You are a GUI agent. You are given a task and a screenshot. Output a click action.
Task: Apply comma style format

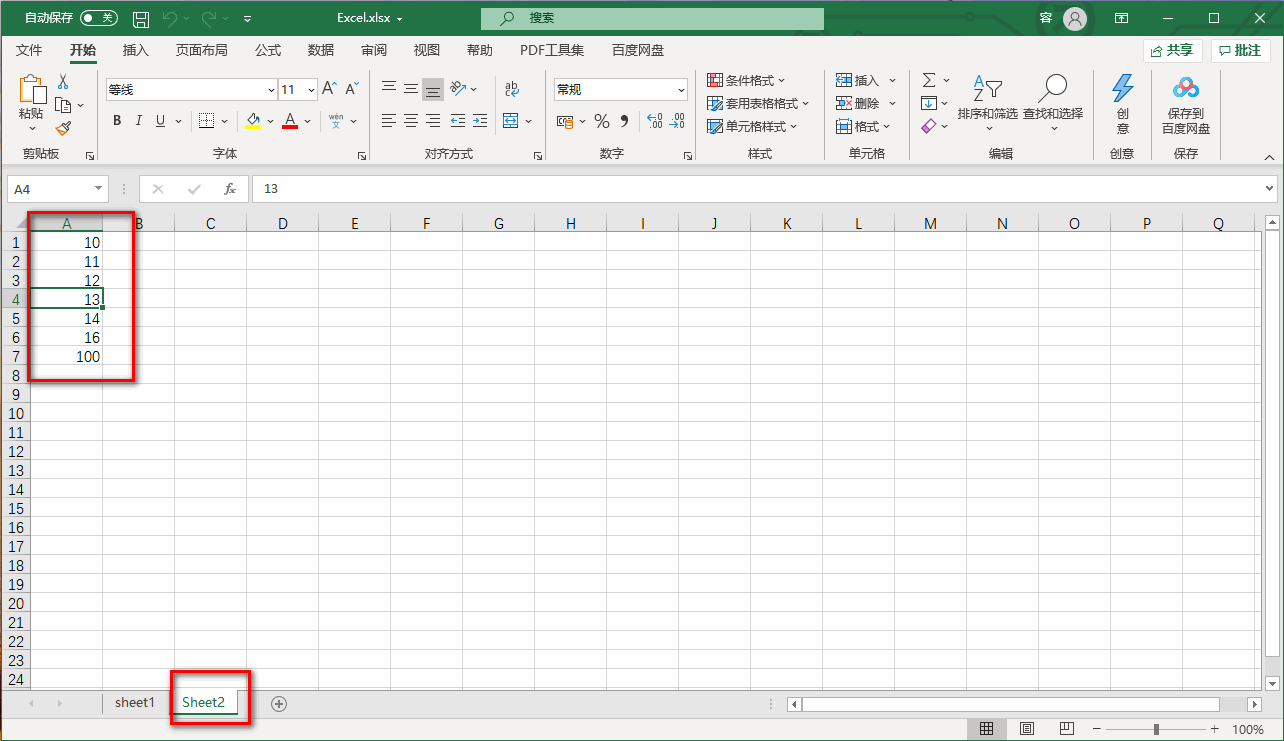(625, 121)
